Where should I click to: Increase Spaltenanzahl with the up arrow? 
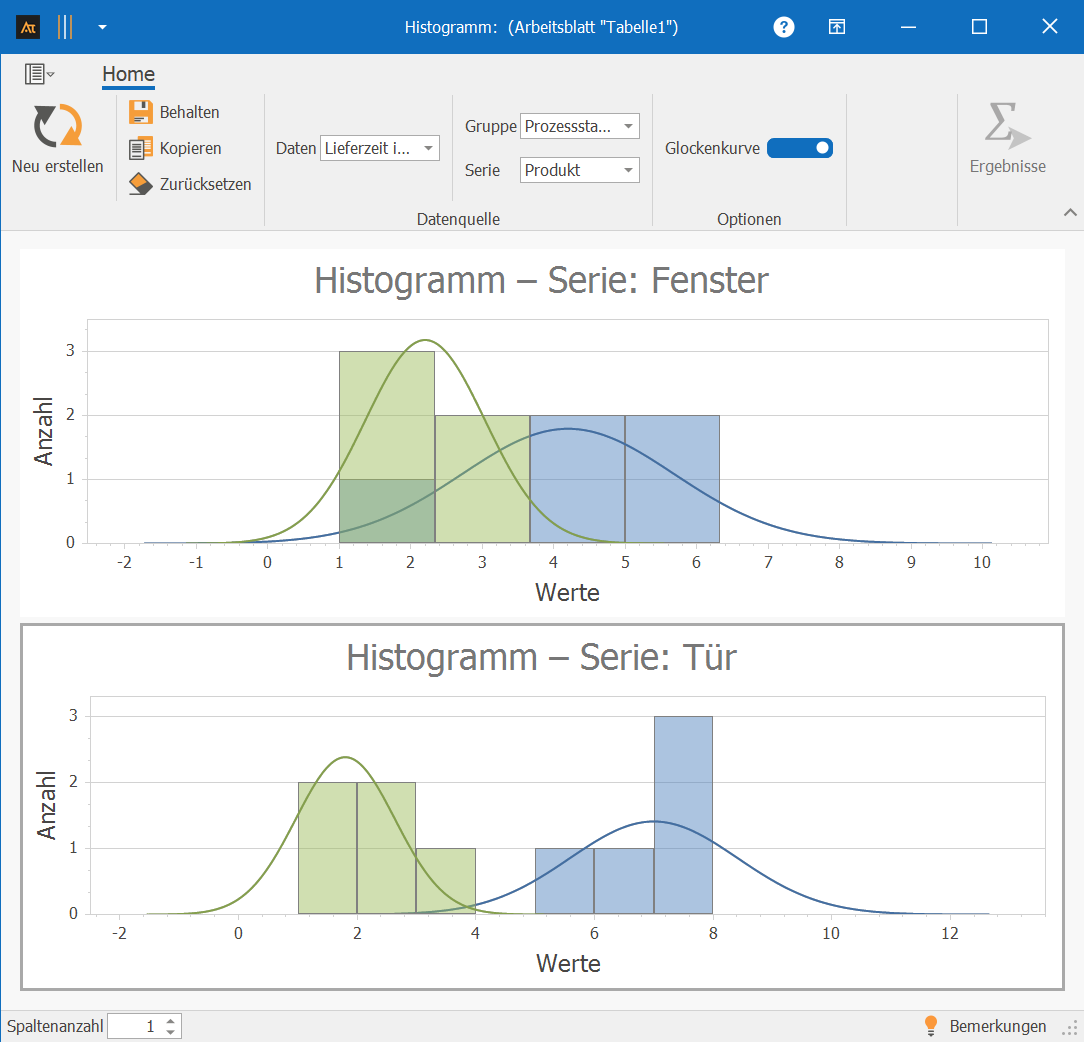coord(171,1021)
